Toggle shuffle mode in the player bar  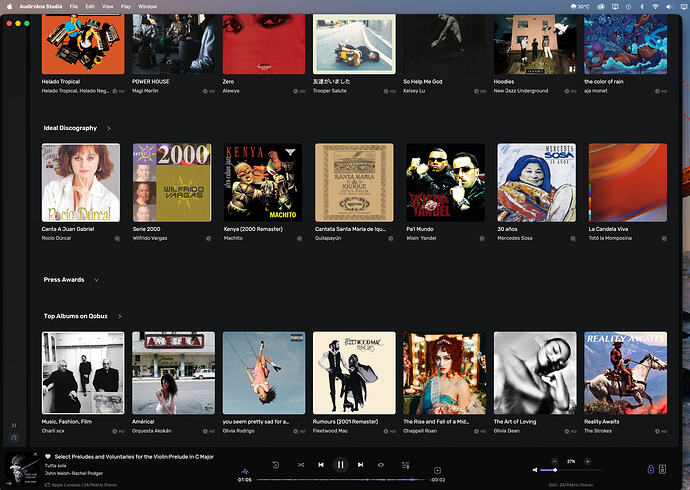coord(301,464)
